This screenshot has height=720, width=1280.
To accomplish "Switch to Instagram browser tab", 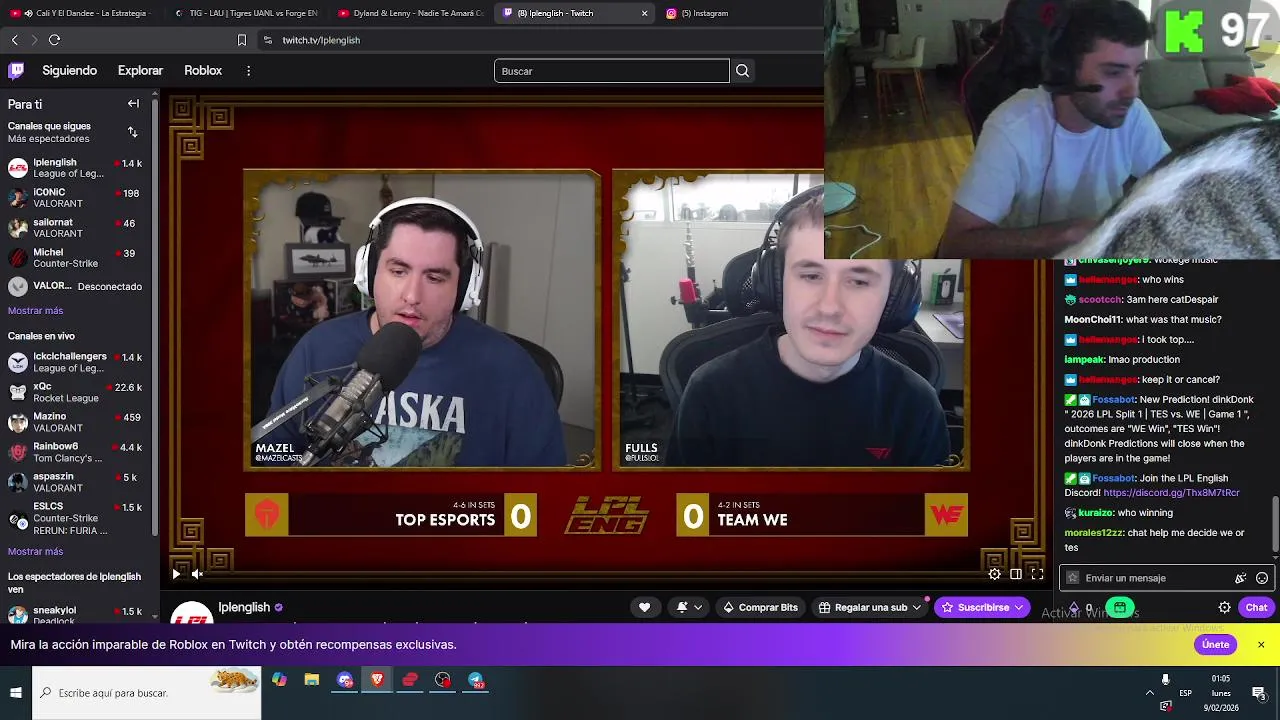I will coord(736,13).
